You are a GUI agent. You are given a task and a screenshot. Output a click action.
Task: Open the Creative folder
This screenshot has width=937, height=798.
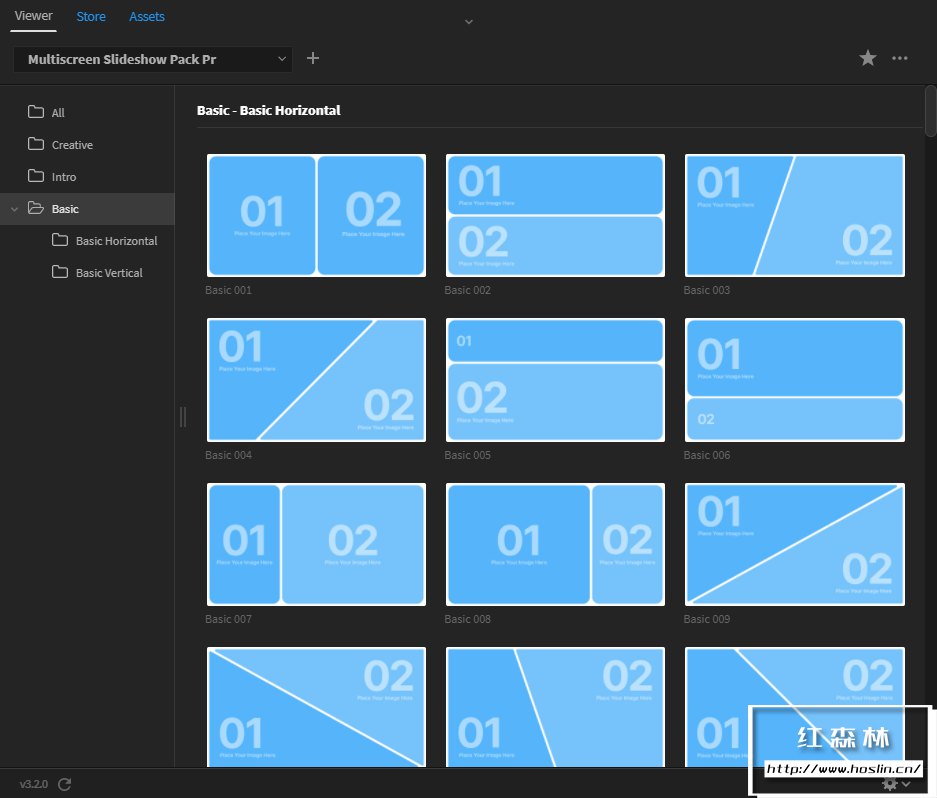pos(60,145)
